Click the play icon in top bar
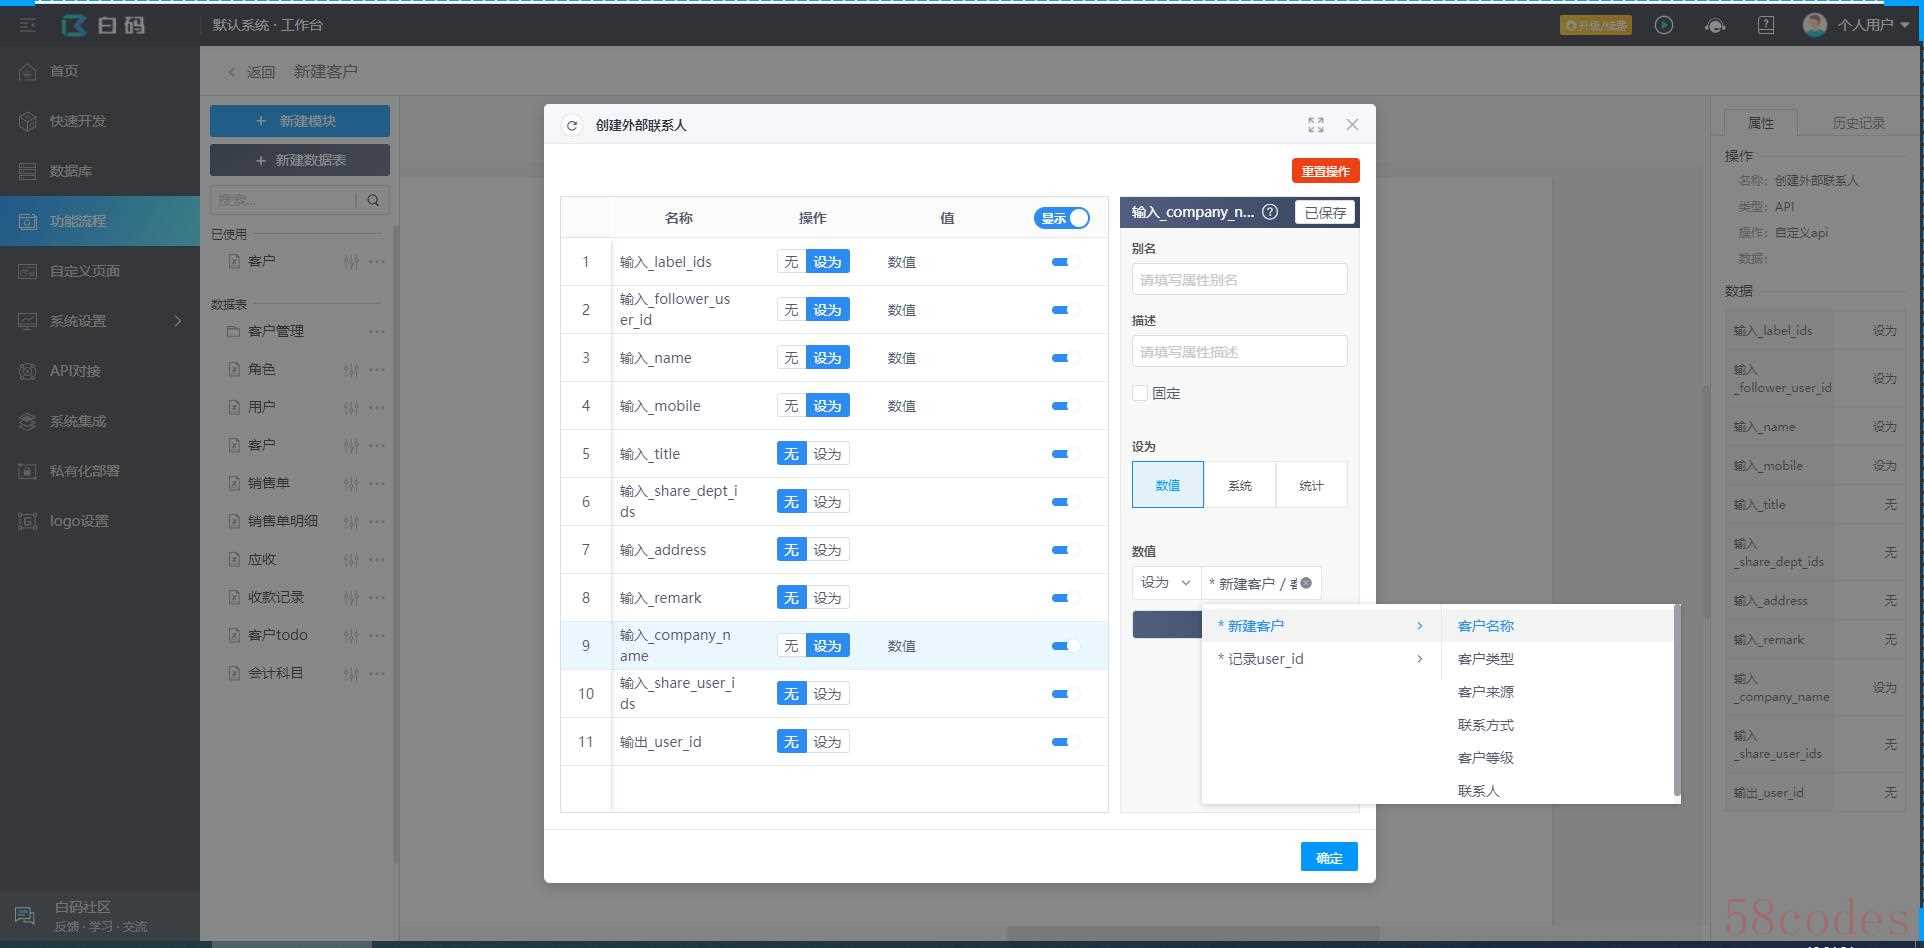The image size is (1924, 948). pos(1664,25)
